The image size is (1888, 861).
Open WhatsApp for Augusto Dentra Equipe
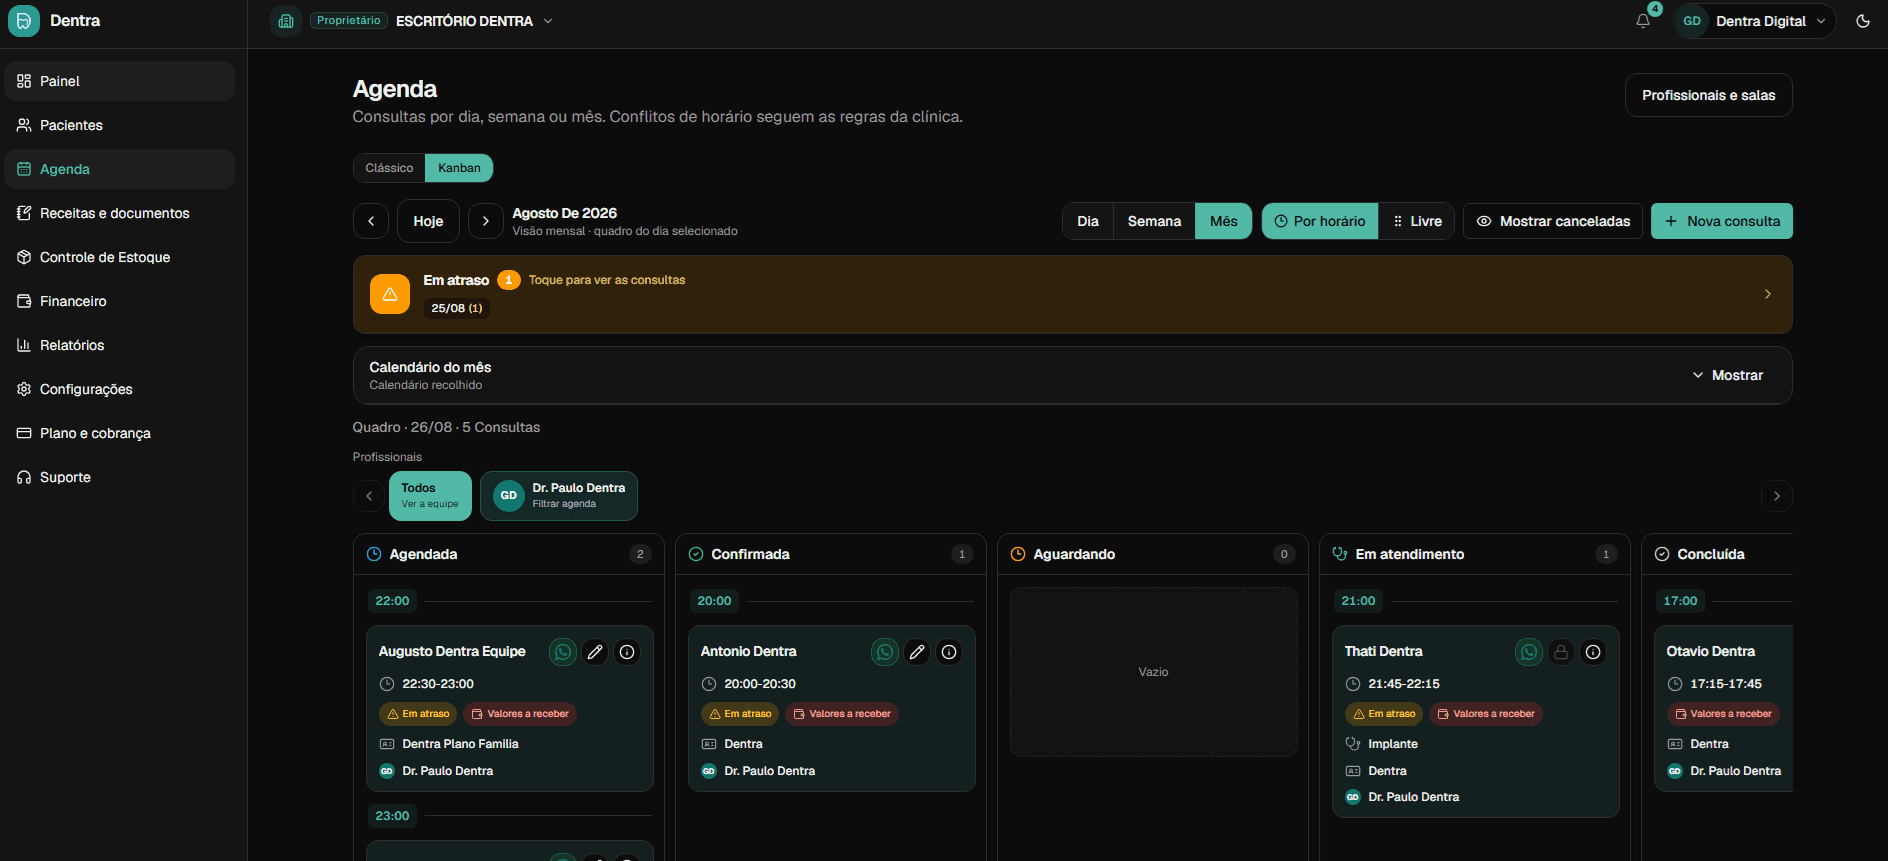pos(563,652)
